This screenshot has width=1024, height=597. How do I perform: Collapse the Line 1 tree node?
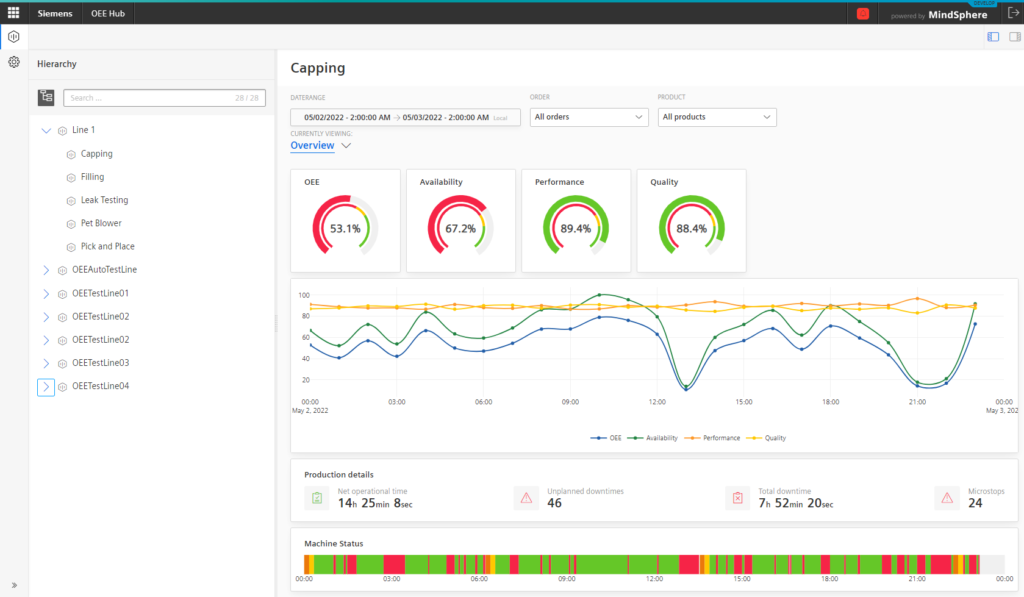[x=46, y=130]
